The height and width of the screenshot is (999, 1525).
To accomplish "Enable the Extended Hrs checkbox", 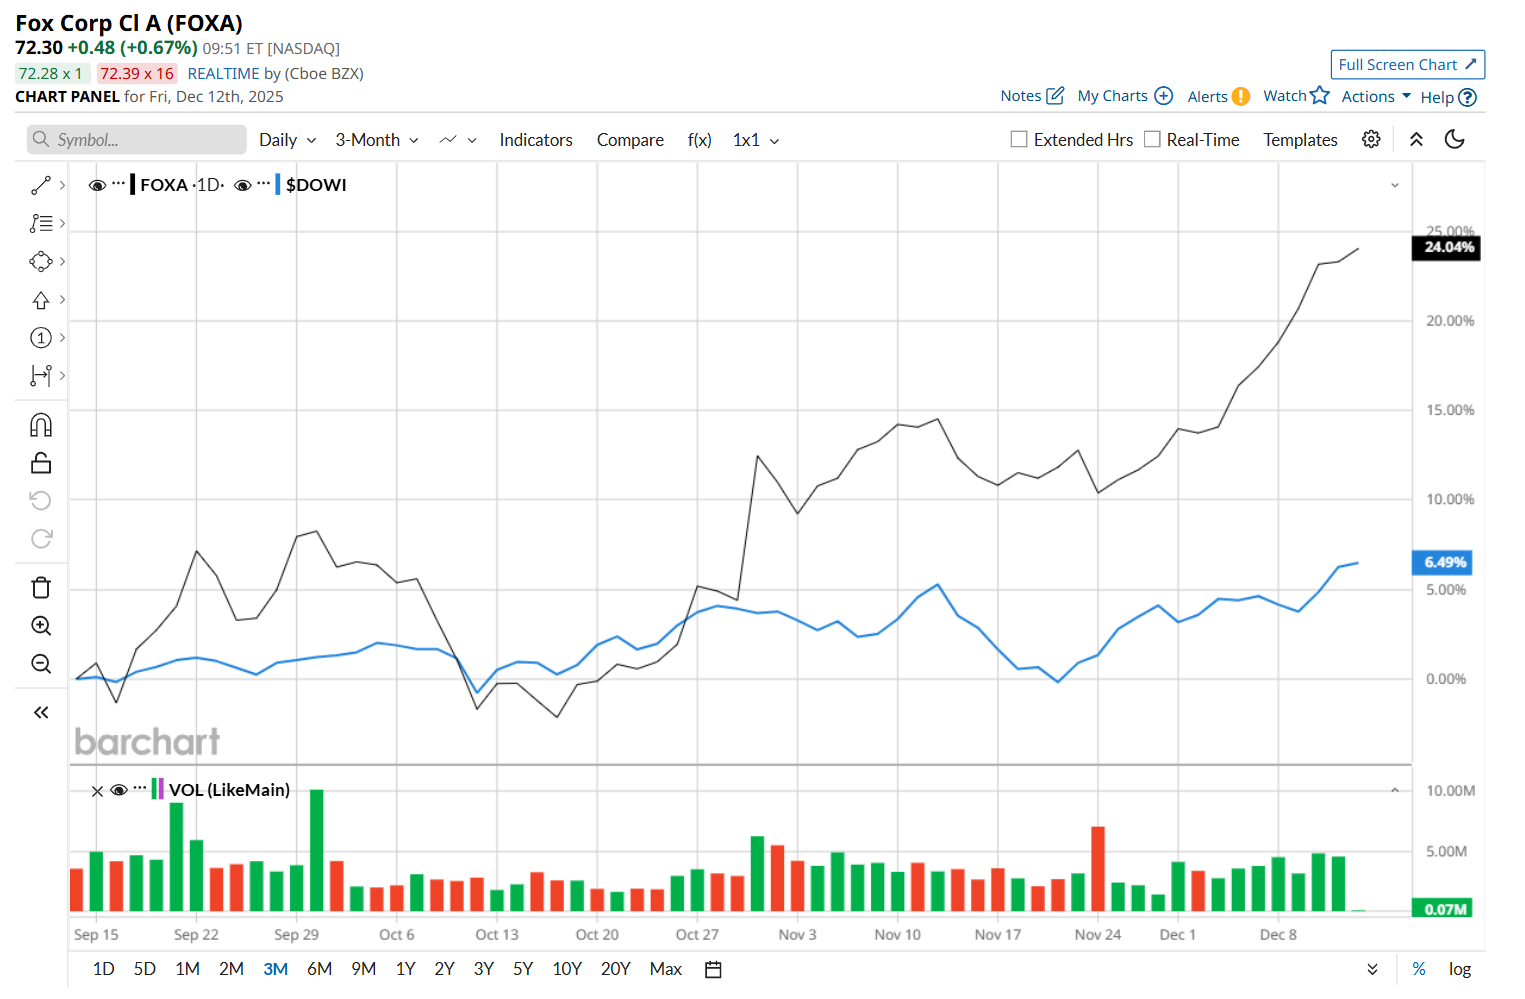I will [x=1019, y=139].
